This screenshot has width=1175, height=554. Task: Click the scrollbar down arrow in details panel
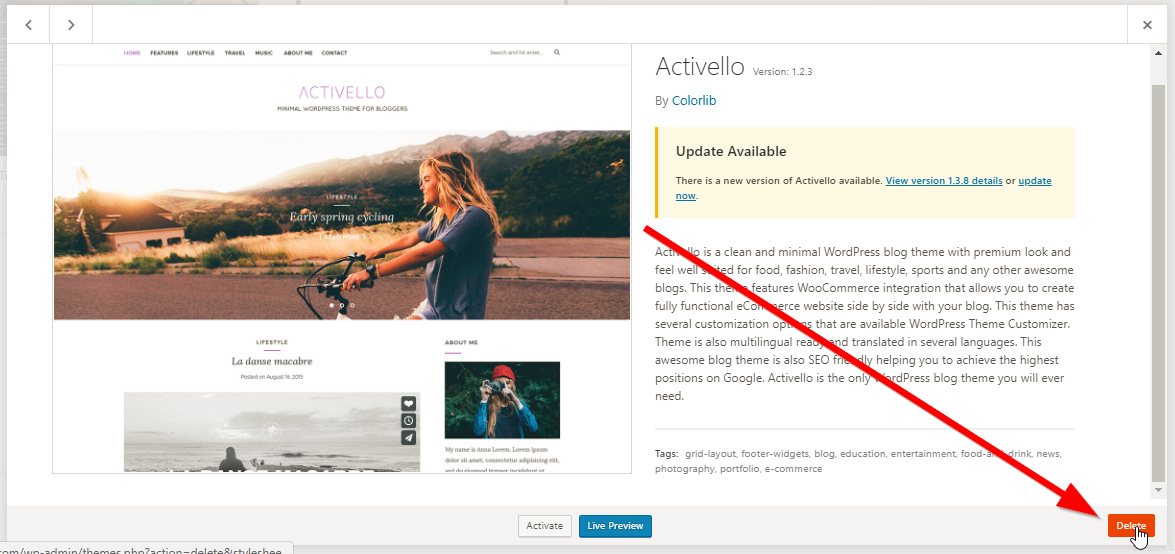(x=1159, y=489)
